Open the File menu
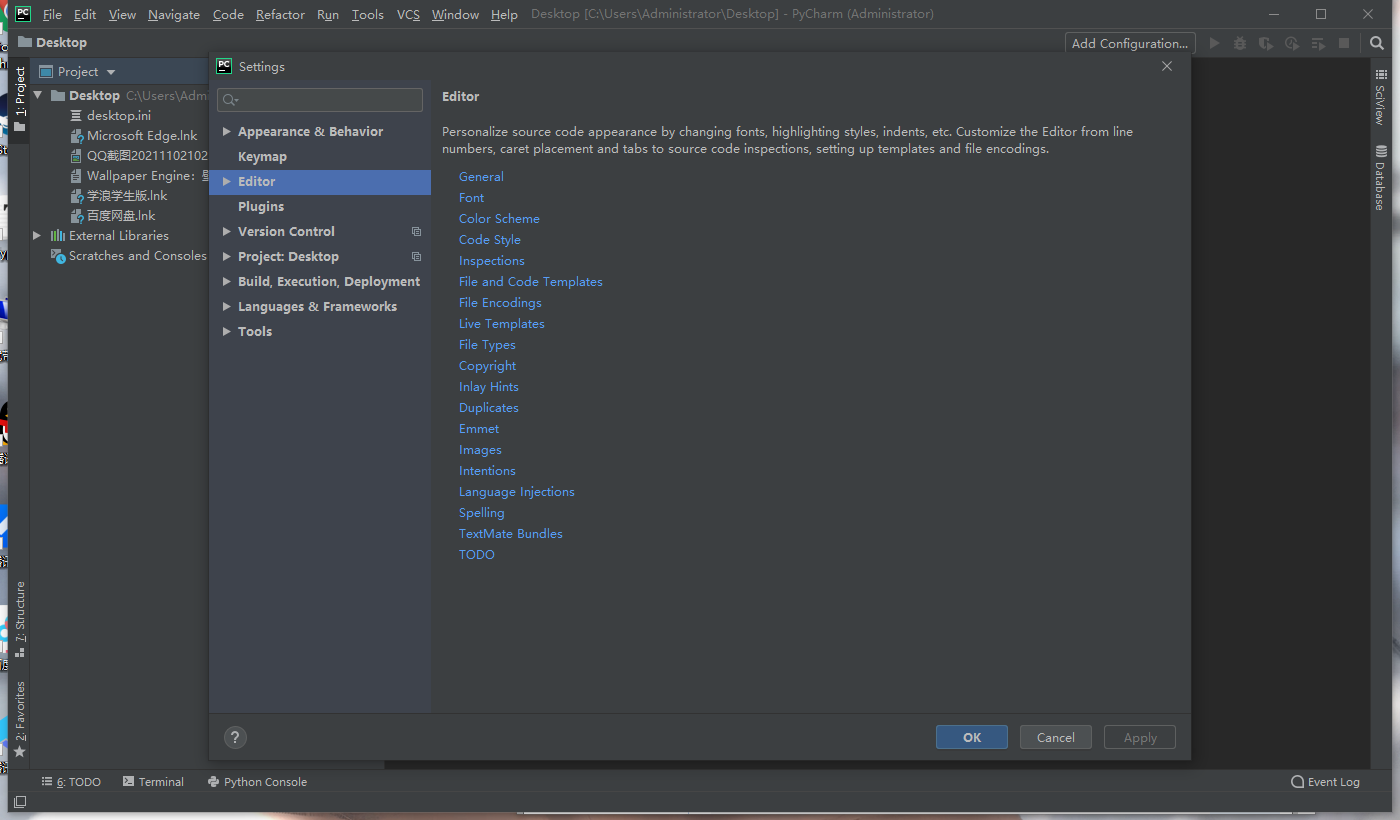The image size is (1400, 820). point(52,14)
